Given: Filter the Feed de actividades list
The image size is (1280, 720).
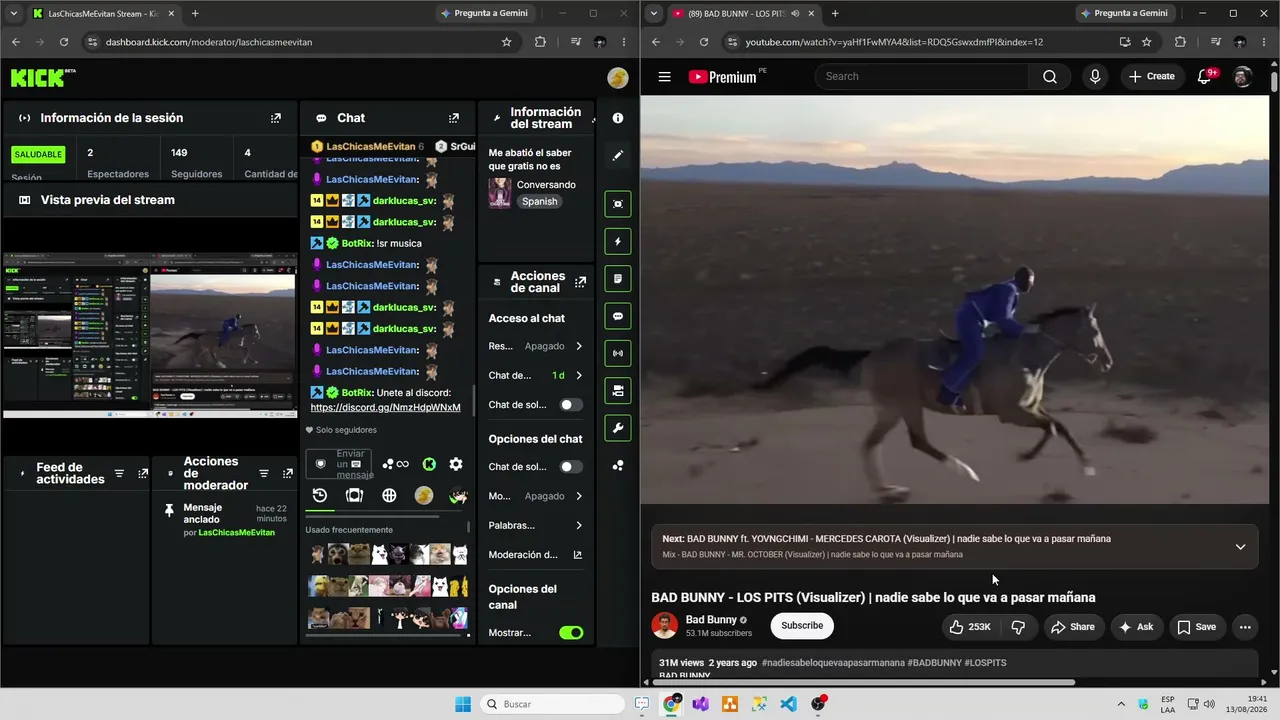Looking at the screenshot, I should [119, 473].
